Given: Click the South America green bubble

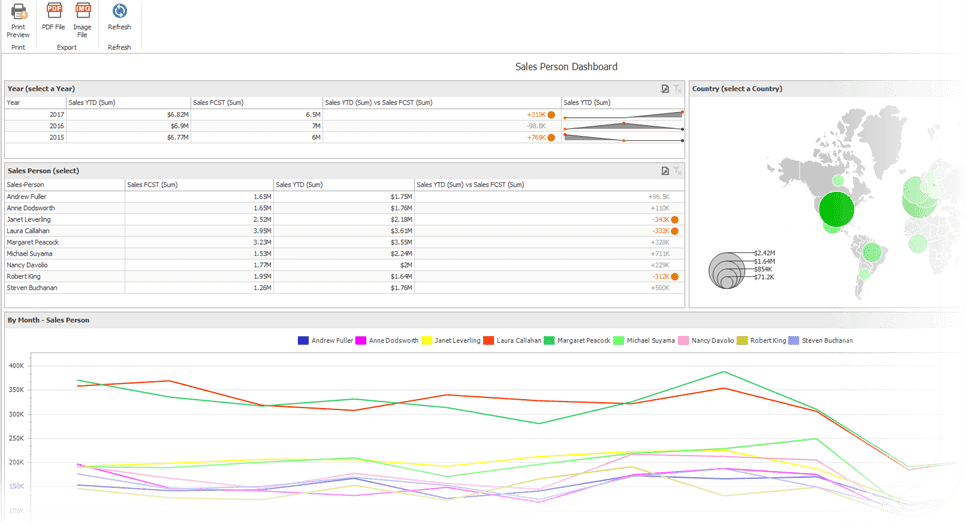Looking at the screenshot, I should coord(872,252).
